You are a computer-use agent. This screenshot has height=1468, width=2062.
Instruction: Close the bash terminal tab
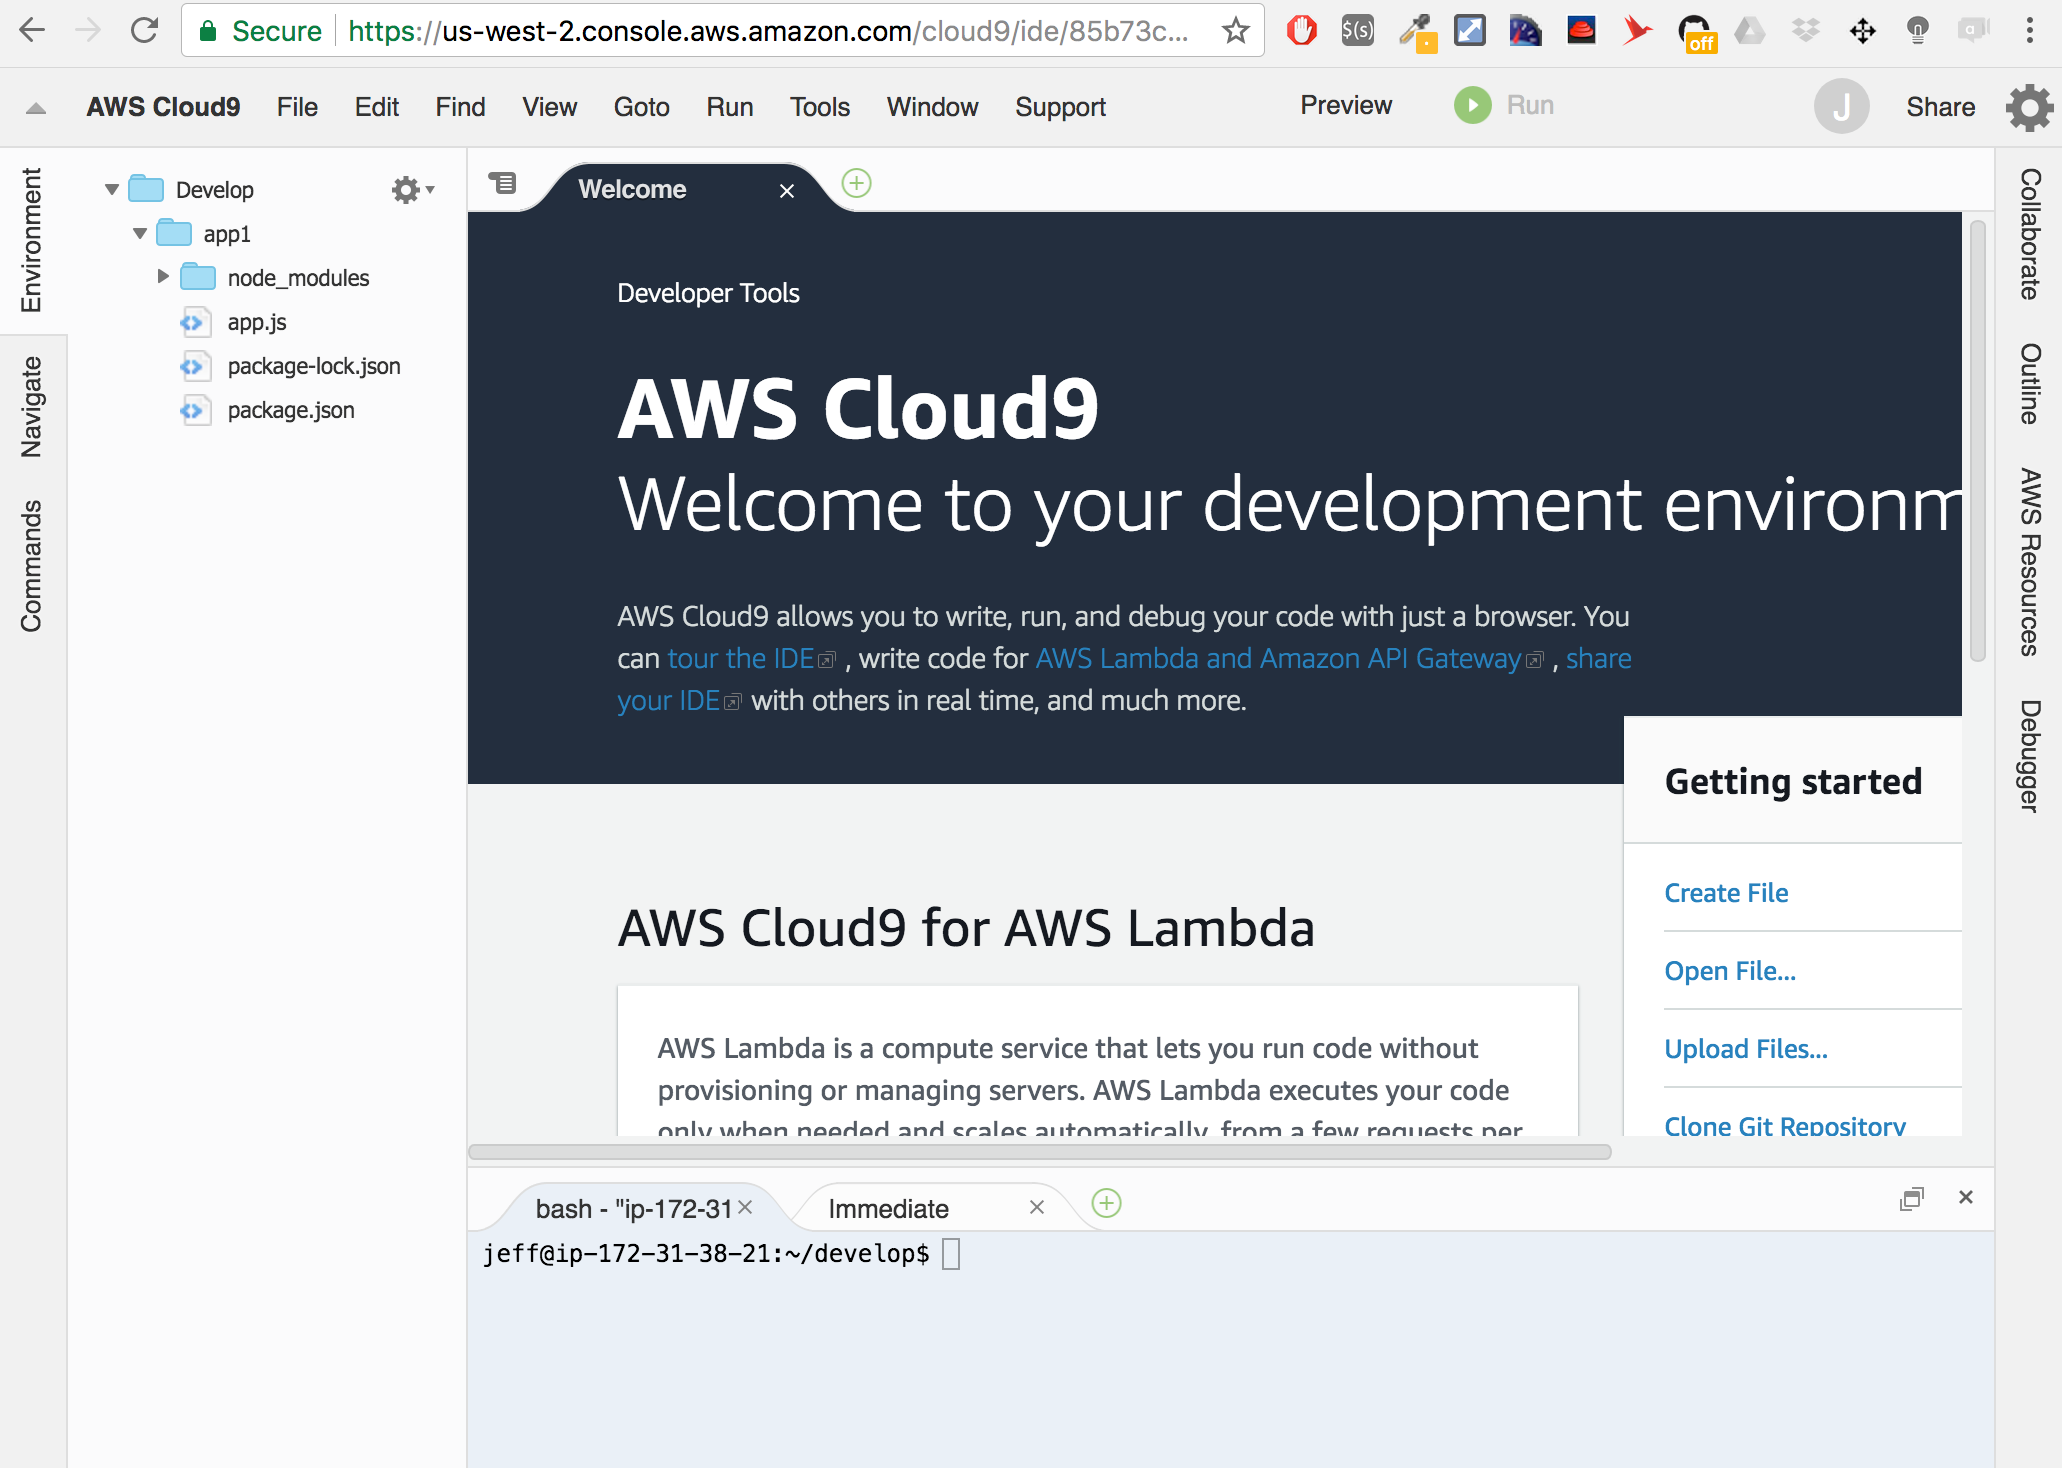click(x=745, y=1207)
